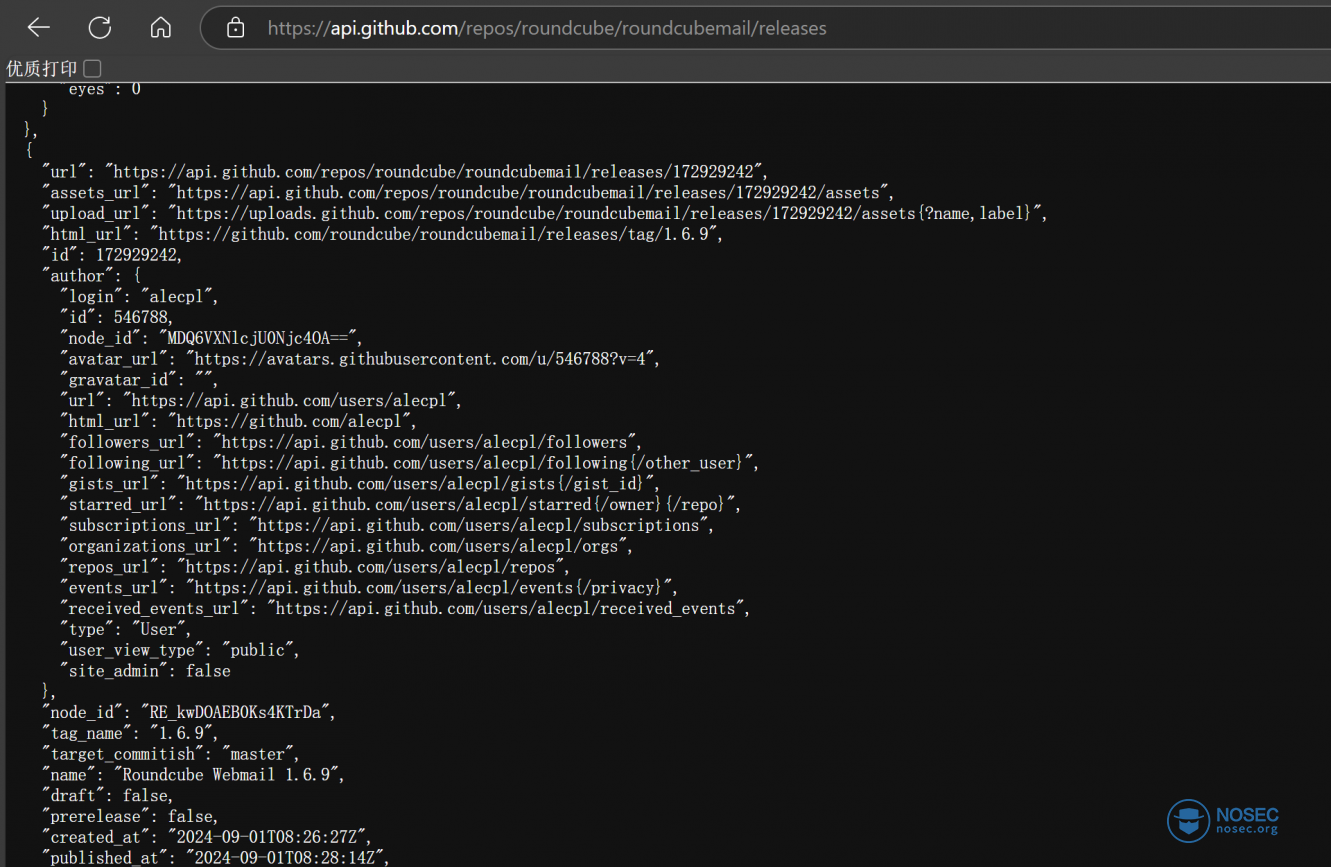Select the "url" releases/172929242 line

(x=405, y=172)
